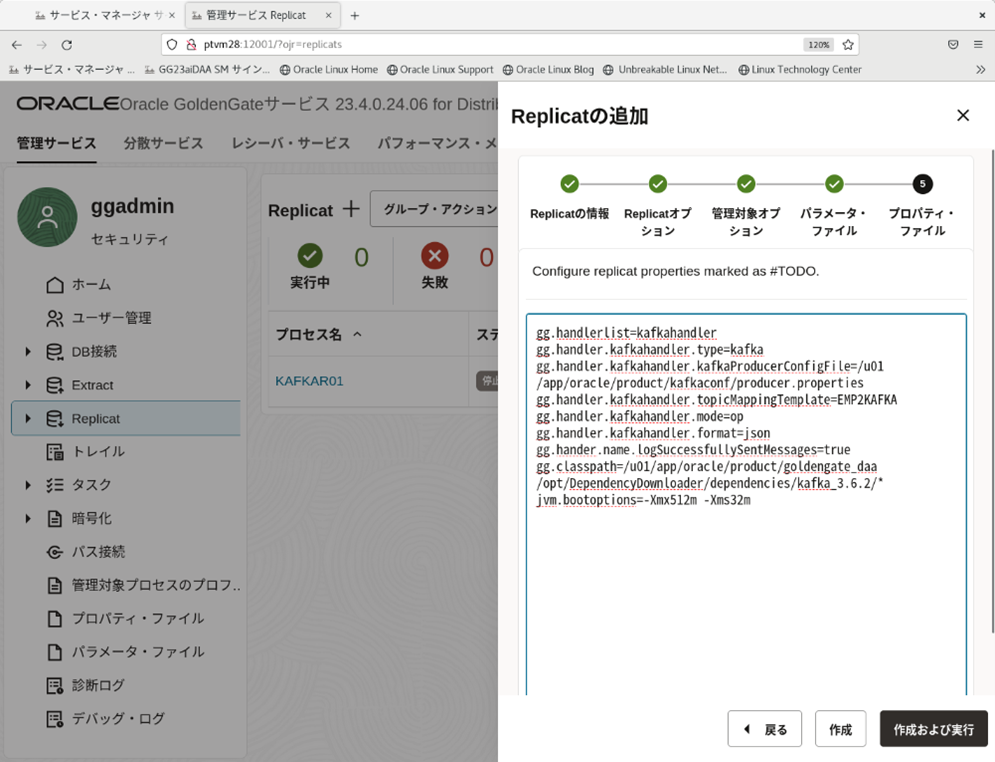Click the 実行中 green status icon
The width and height of the screenshot is (995, 762).
pyautogui.click(x=310, y=256)
